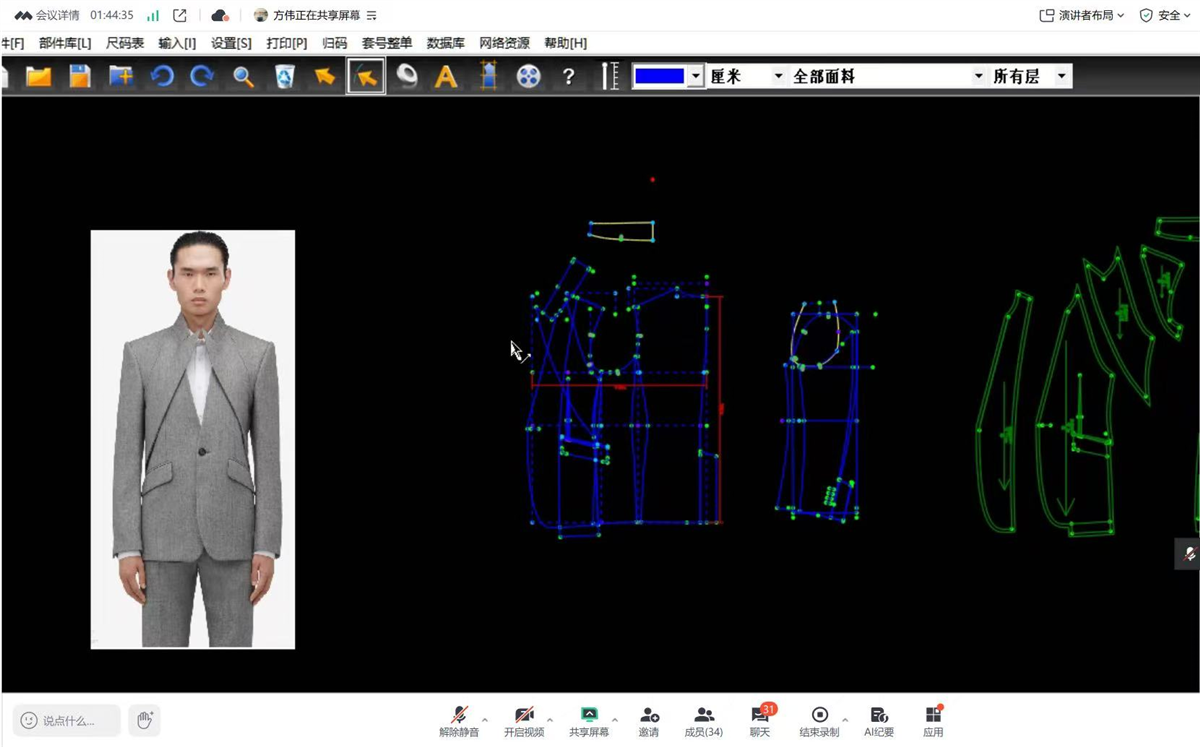Open help via question mark icon
This screenshot has height=747, width=1200.
pos(568,76)
